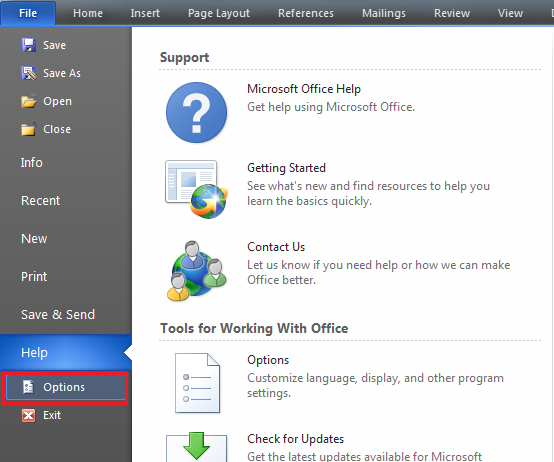Switch to the Page Layout tab
The height and width of the screenshot is (462, 554).
(x=219, y=13)
